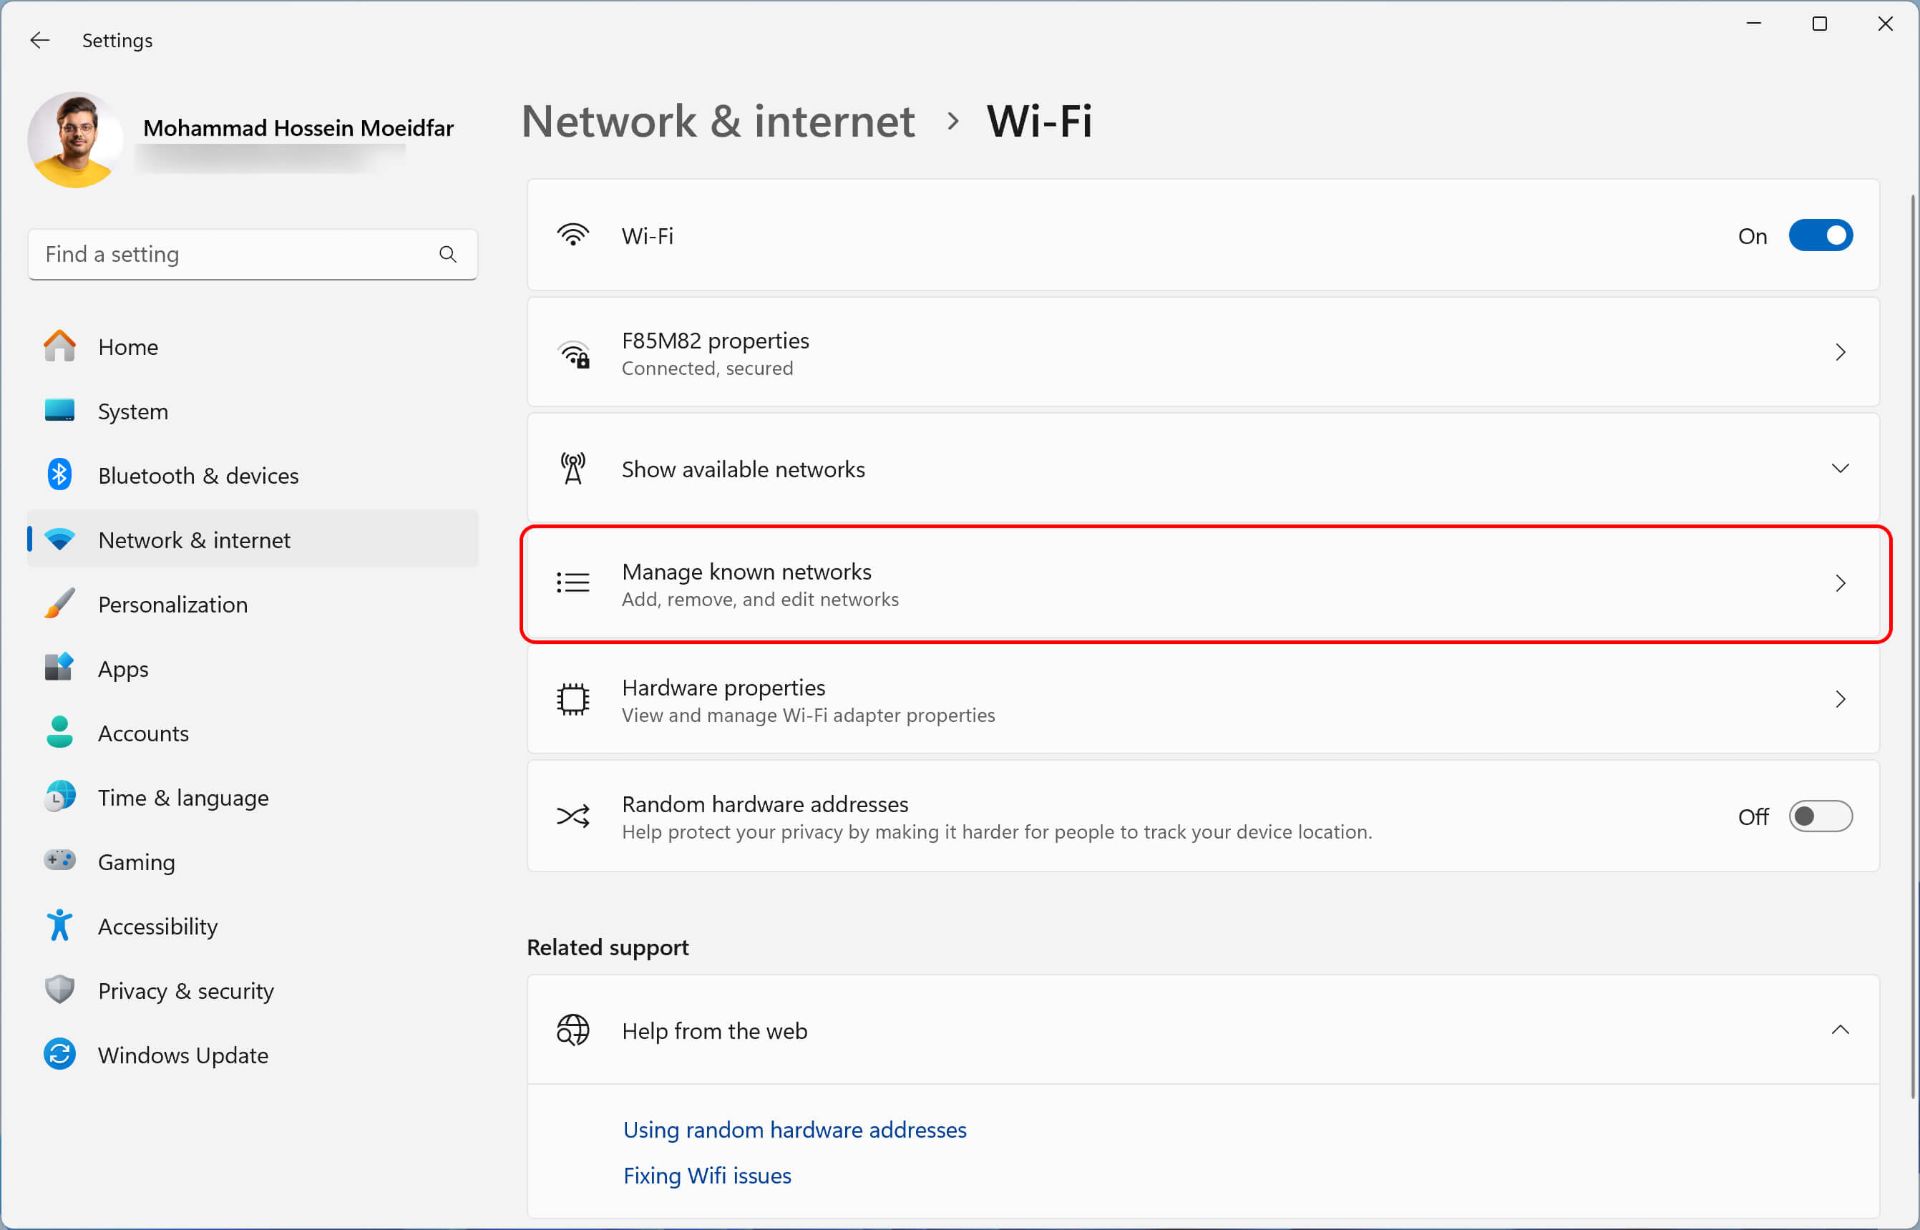Click the list icon beside Manage known networks
This screenshot has height=1230, width=1920.
[x=573, y=582]
